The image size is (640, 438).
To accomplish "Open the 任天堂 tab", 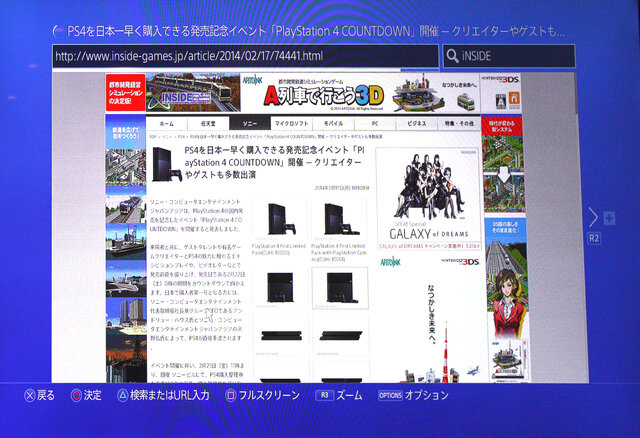I will [208, 123].
